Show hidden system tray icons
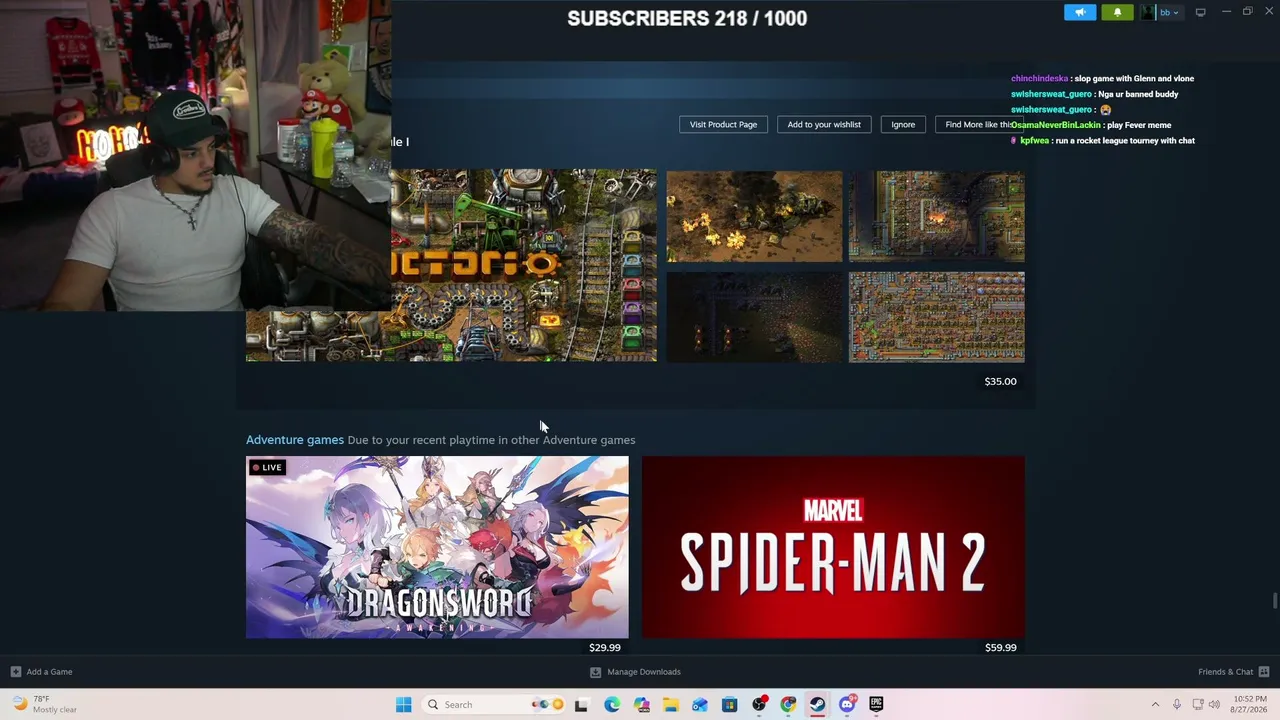The image size is (1280, 720). click(x=1155, y=705)
